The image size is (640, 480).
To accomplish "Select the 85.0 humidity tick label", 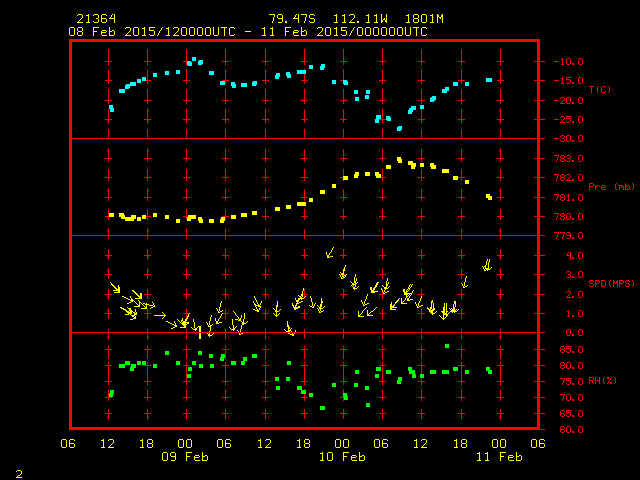I will click(x=571, y=350).
